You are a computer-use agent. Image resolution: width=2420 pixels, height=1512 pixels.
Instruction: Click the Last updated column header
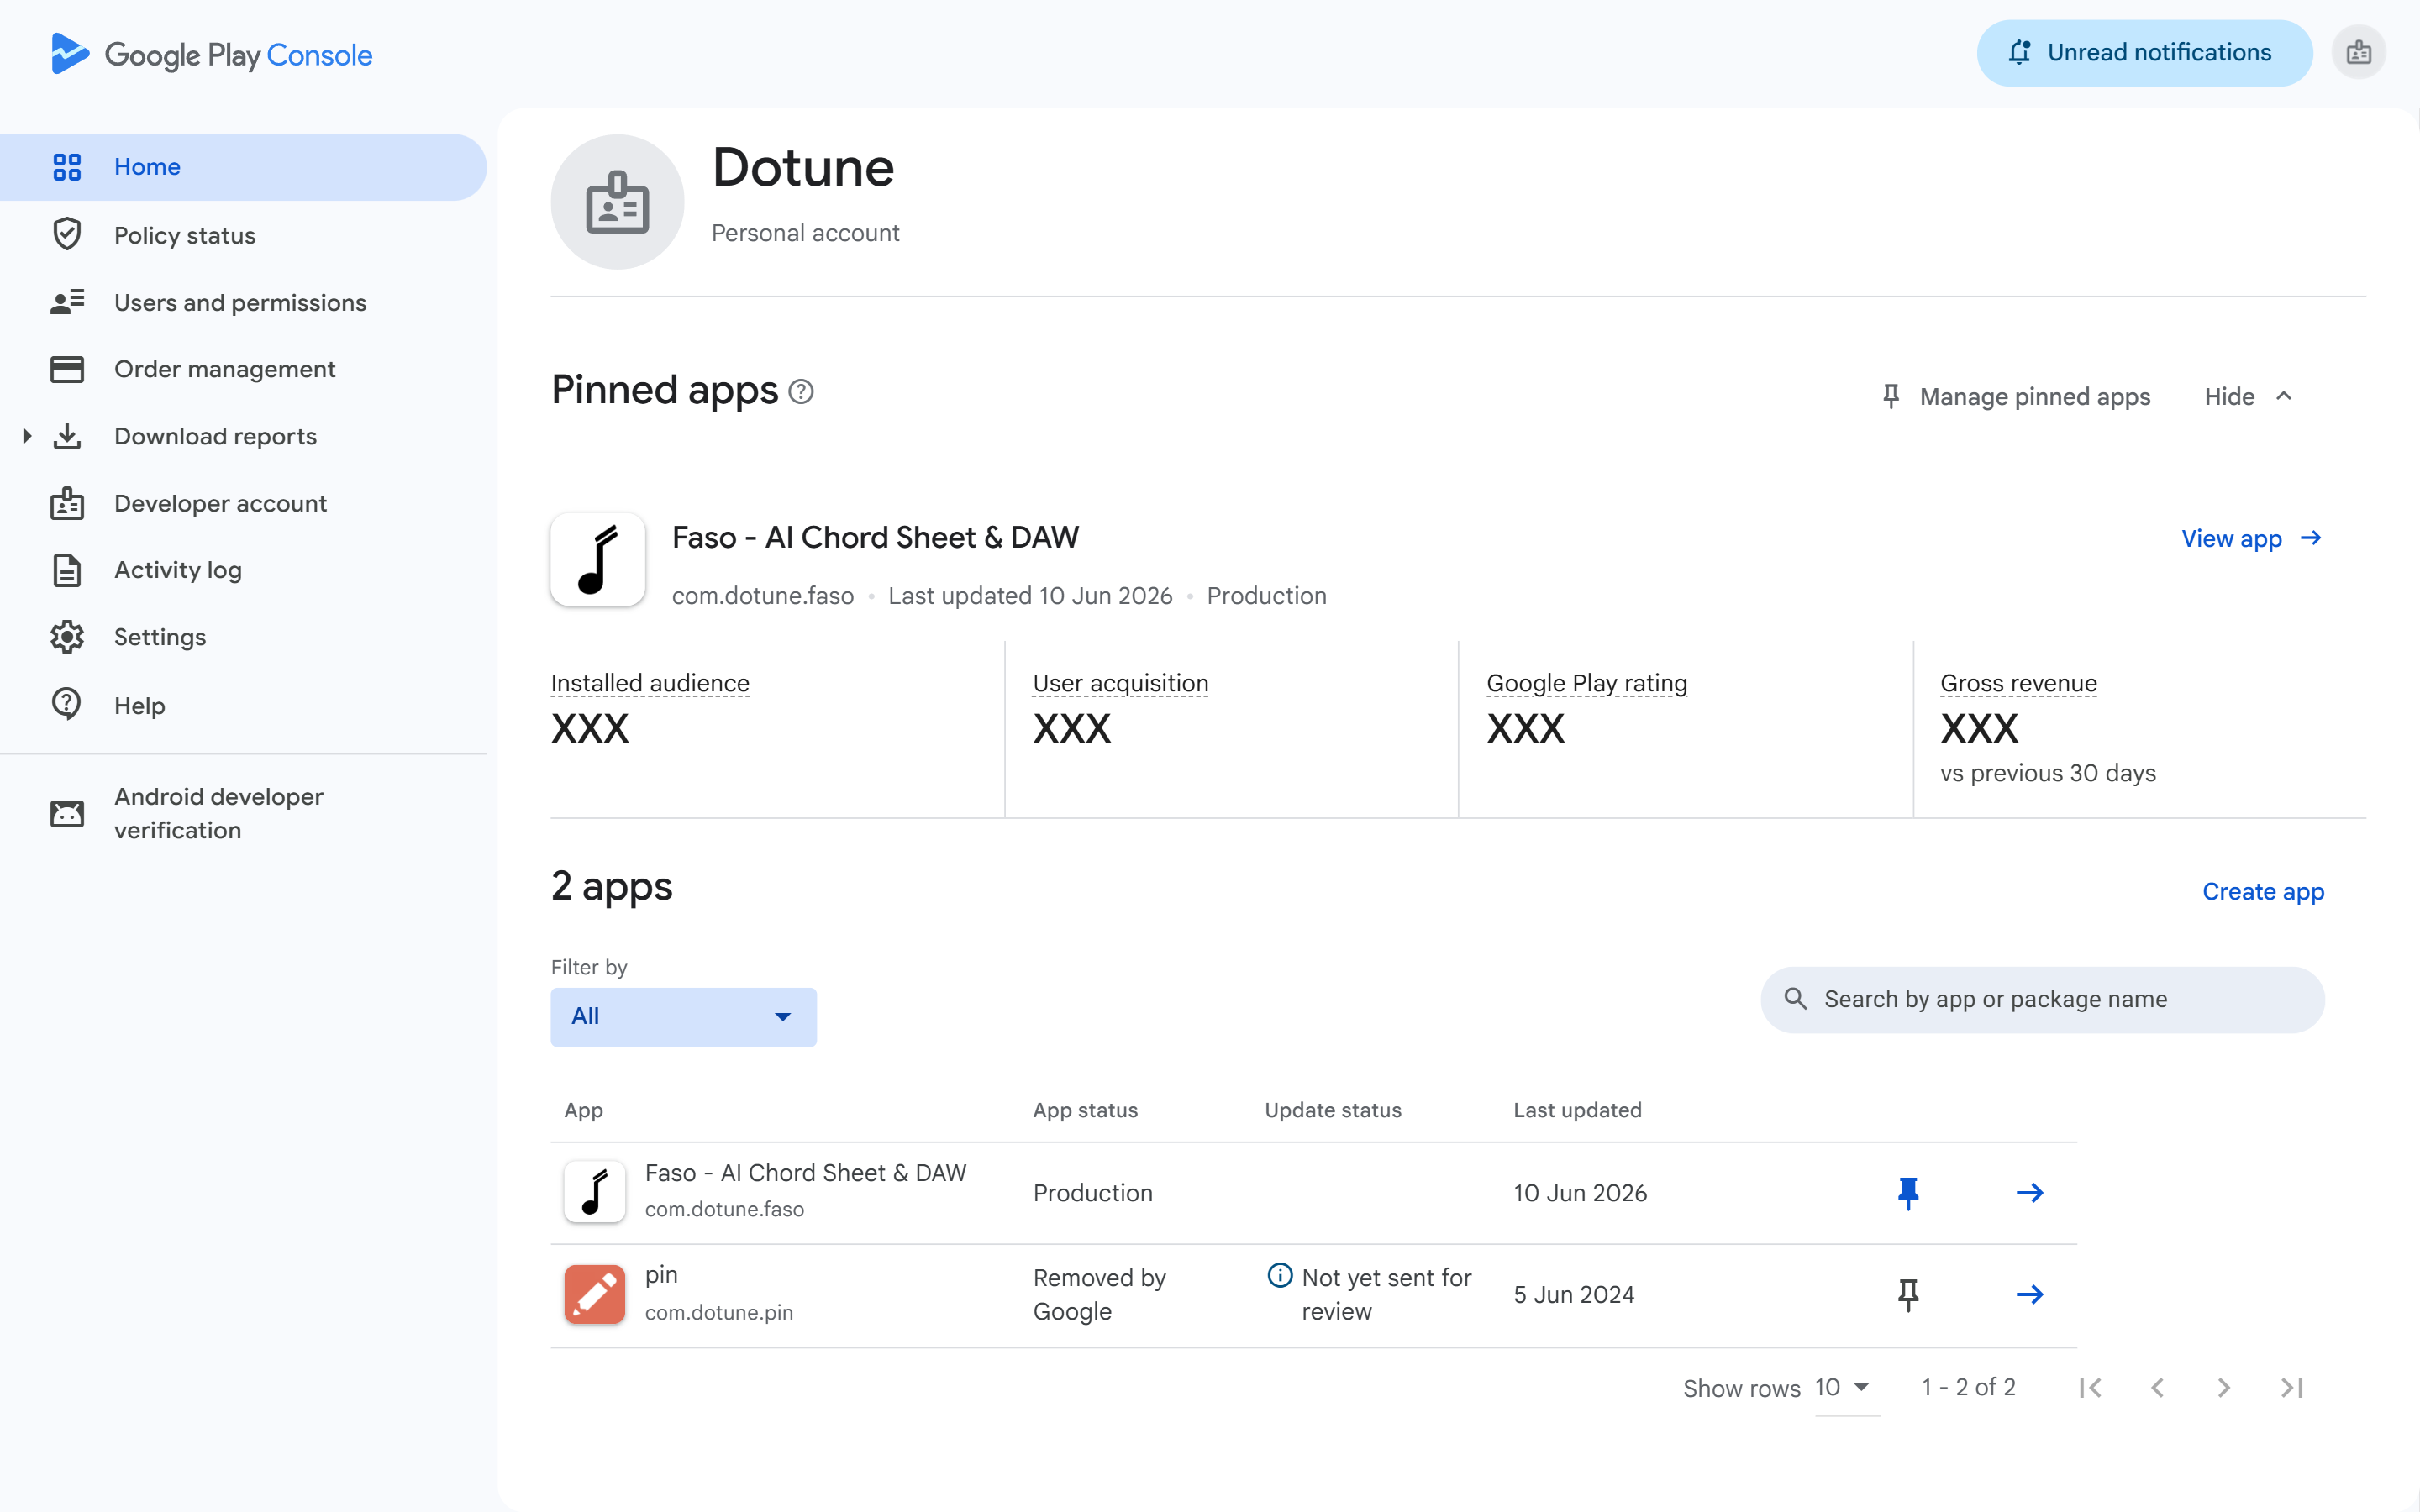point(1577,1110)
